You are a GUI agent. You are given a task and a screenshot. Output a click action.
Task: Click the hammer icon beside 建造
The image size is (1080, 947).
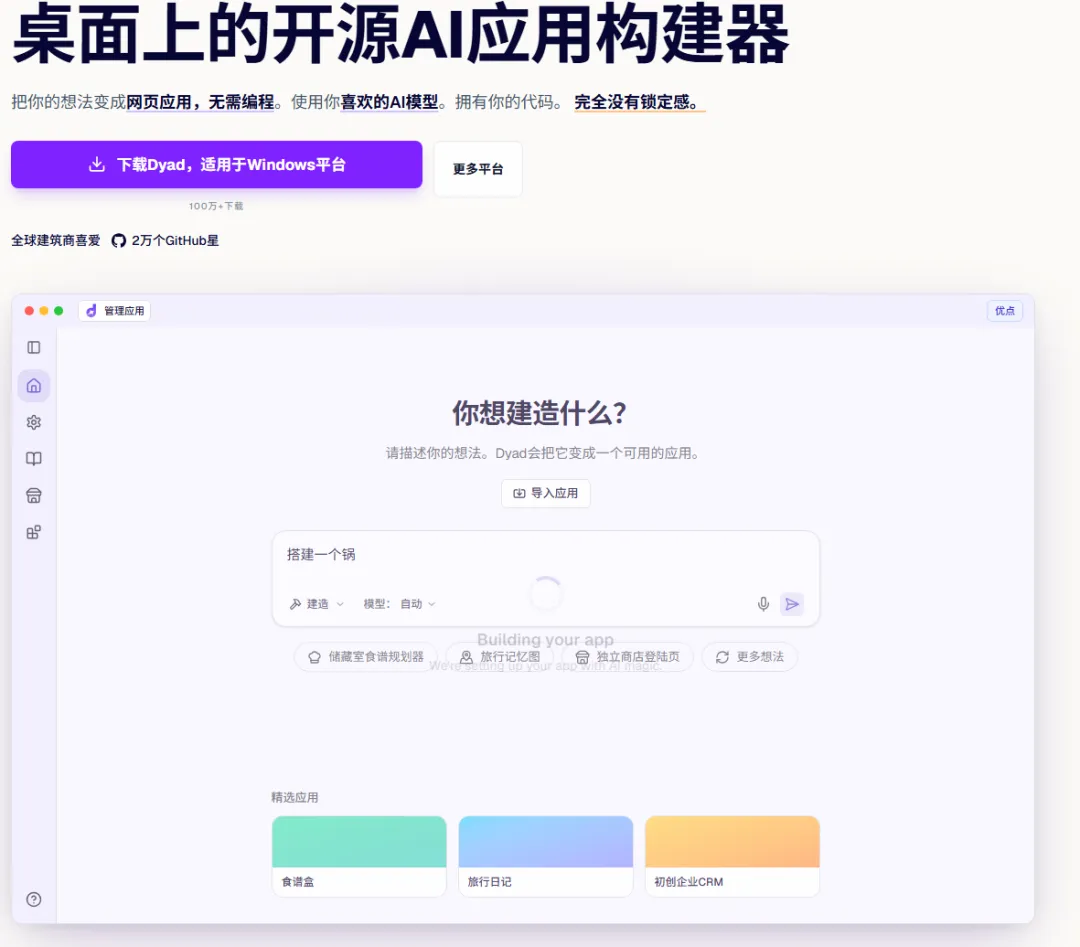pyautogui.click(x=295, y=604)
